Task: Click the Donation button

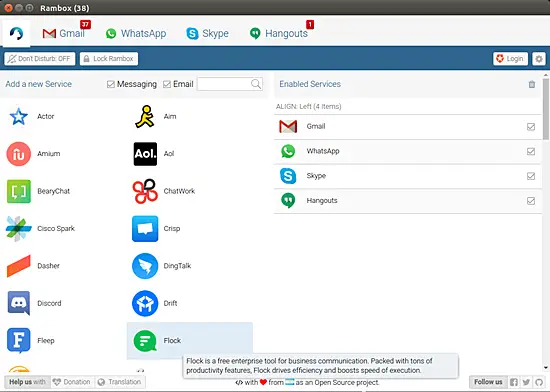Action: [73, 382]
